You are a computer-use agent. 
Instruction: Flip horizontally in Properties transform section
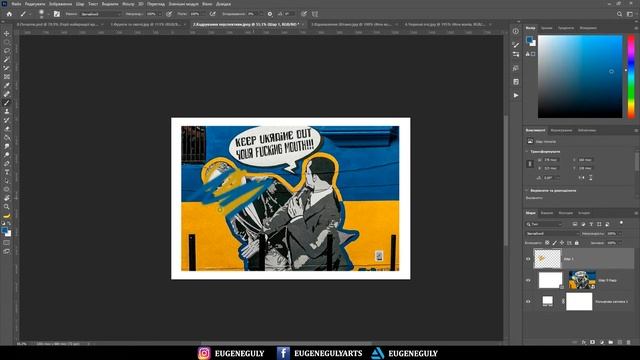(582, 178)
